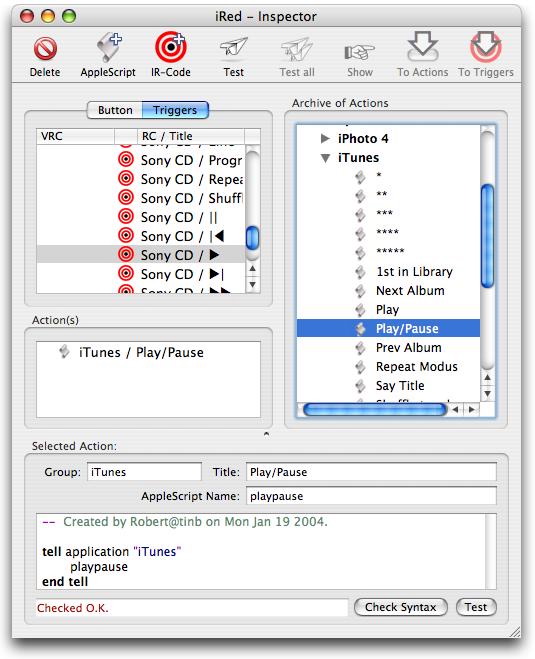Click target icon of Sony CD / Repea row
The width and height of the screenshot is (535, 659).
[126, 178]
